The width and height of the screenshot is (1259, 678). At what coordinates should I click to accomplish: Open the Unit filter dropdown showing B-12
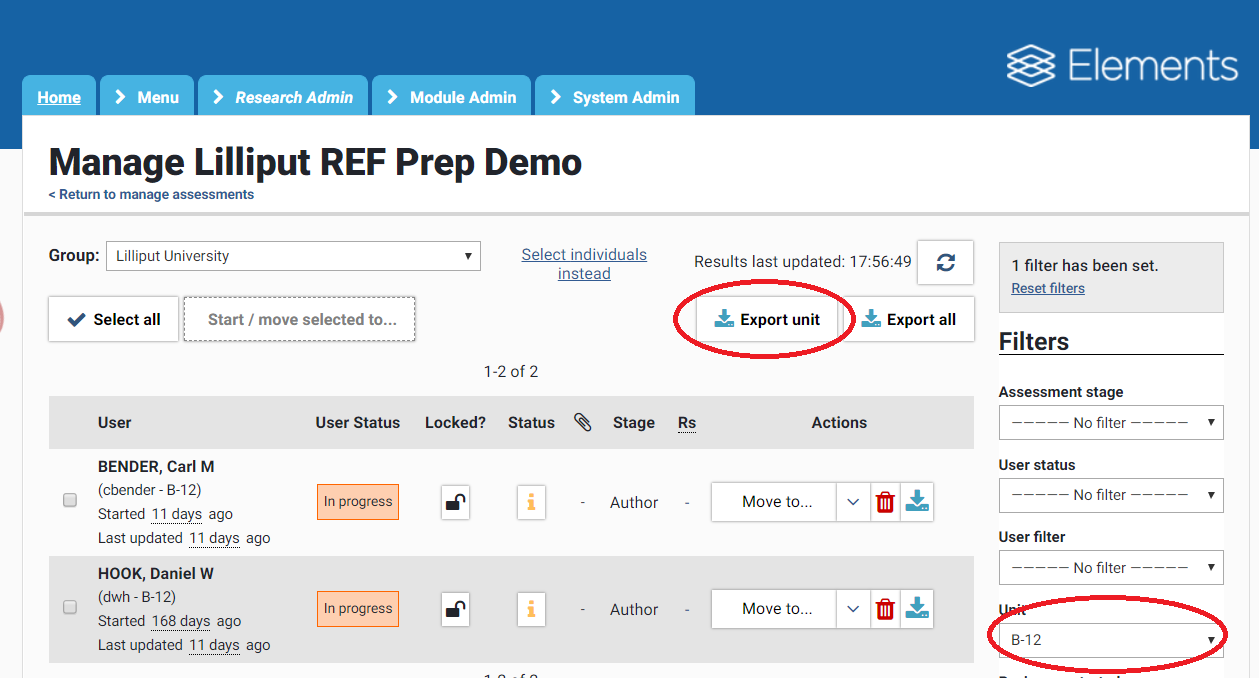(1110, 640)
